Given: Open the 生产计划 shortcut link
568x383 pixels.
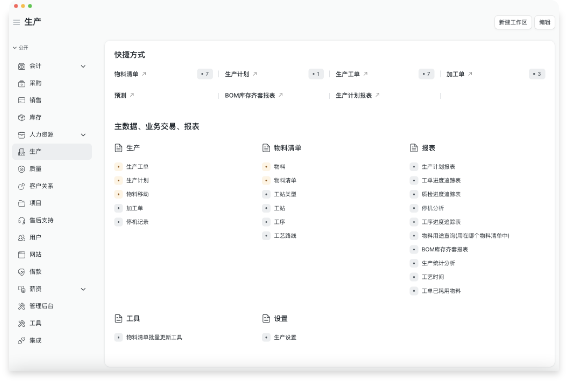Looking at the screenshot, I should click(x=237, y=74).
